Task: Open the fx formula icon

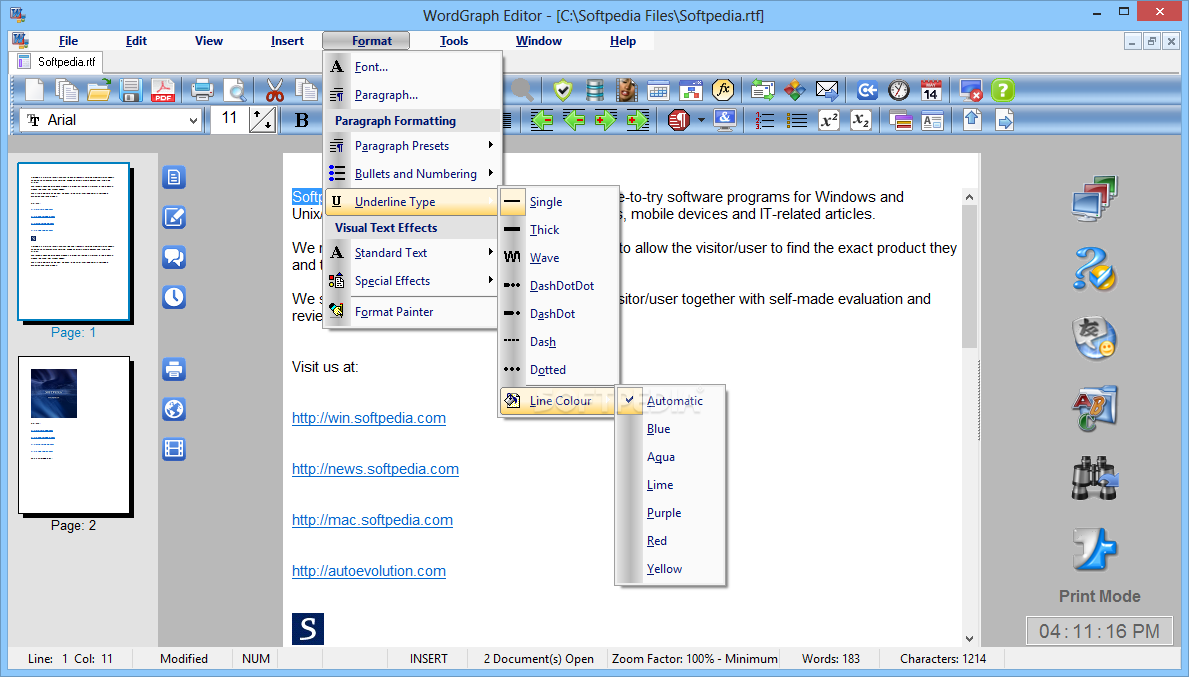Action: tap(723, 91)
